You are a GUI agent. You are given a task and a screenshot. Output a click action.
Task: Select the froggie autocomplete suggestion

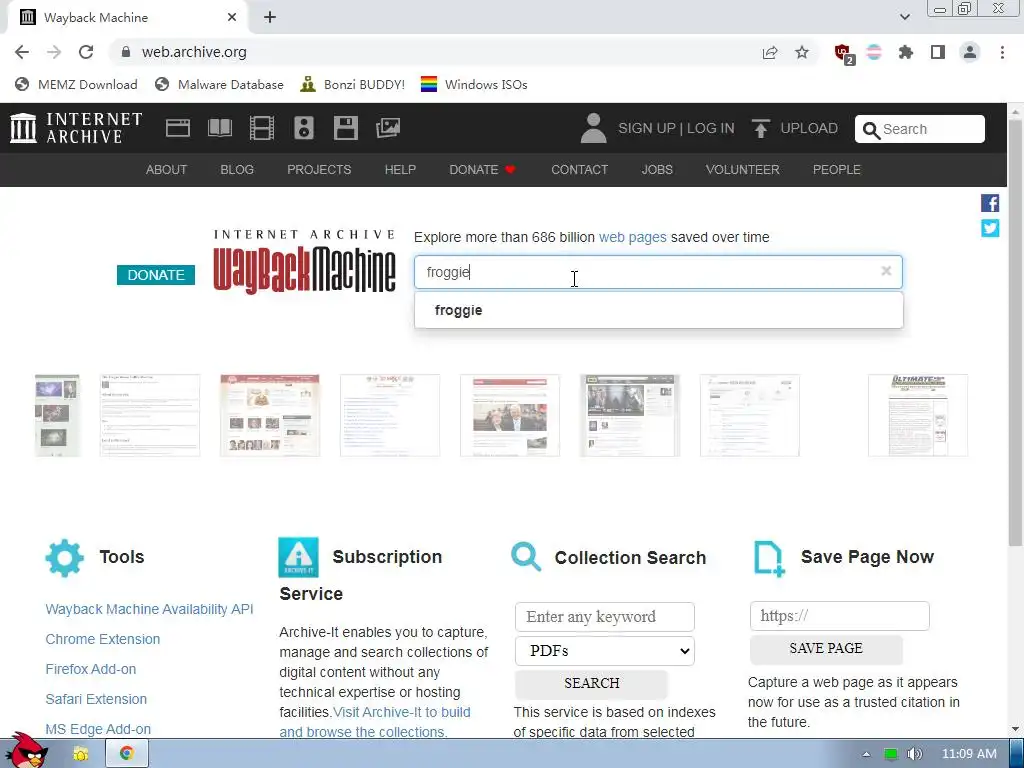click(x=659, y=310)
